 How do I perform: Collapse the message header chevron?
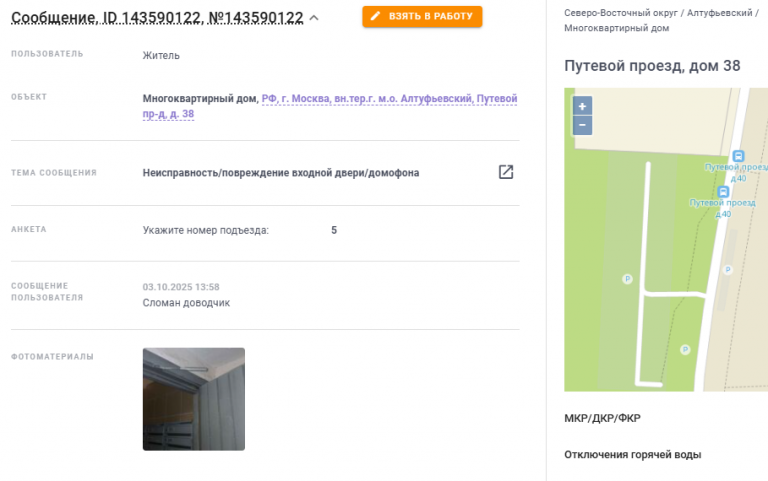click(314, 18)
